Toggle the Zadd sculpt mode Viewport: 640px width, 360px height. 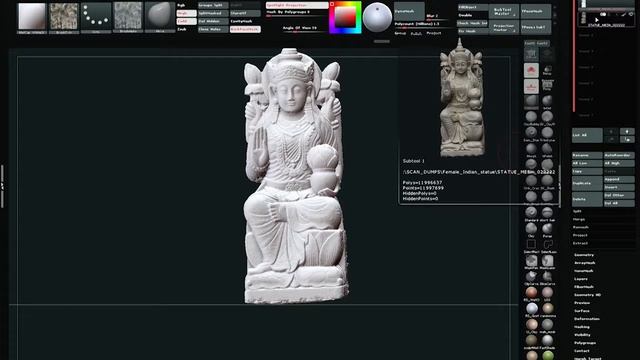click(x=186, y=21)
